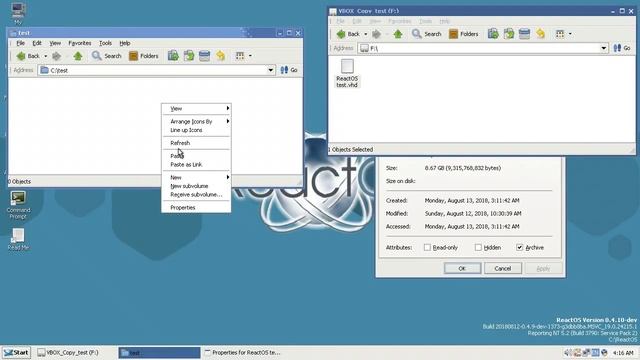Image resolution: width=640 pixels, height=360 pixels.
Task: Open Help menu in test window
Action: pos(125,43)
